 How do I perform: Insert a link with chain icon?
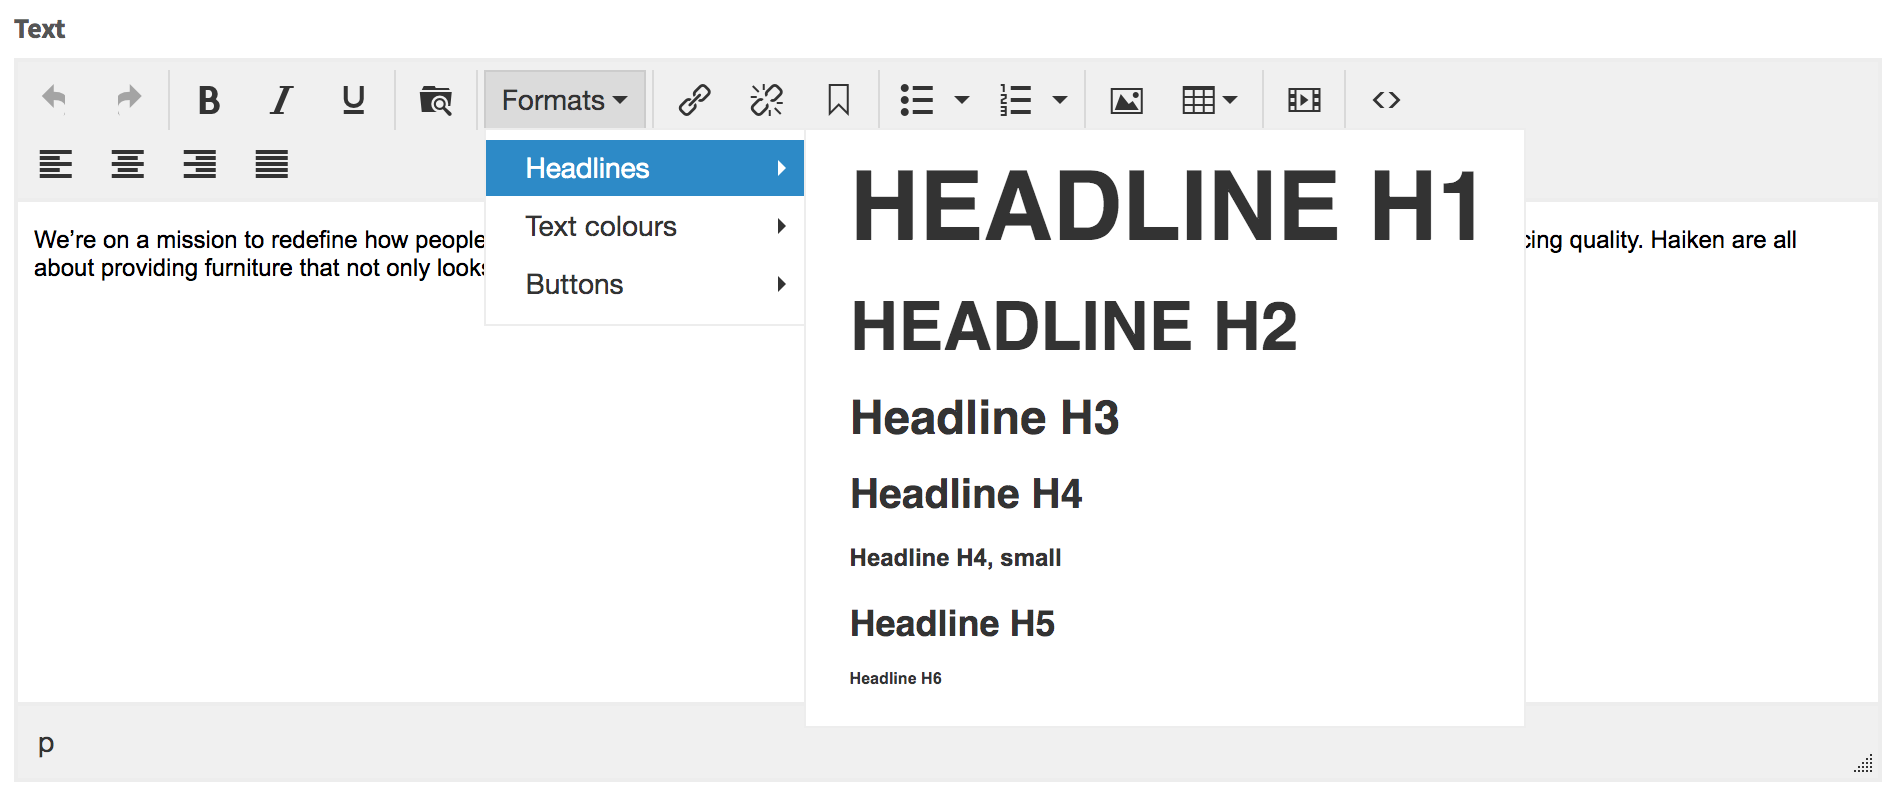click(x=694, y=100)
